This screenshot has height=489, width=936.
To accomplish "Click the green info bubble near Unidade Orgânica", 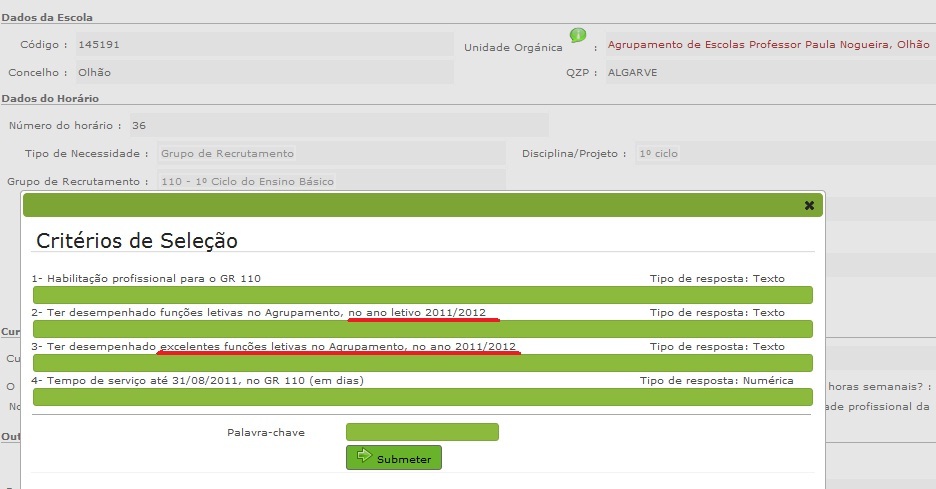I will click(578, 36).
